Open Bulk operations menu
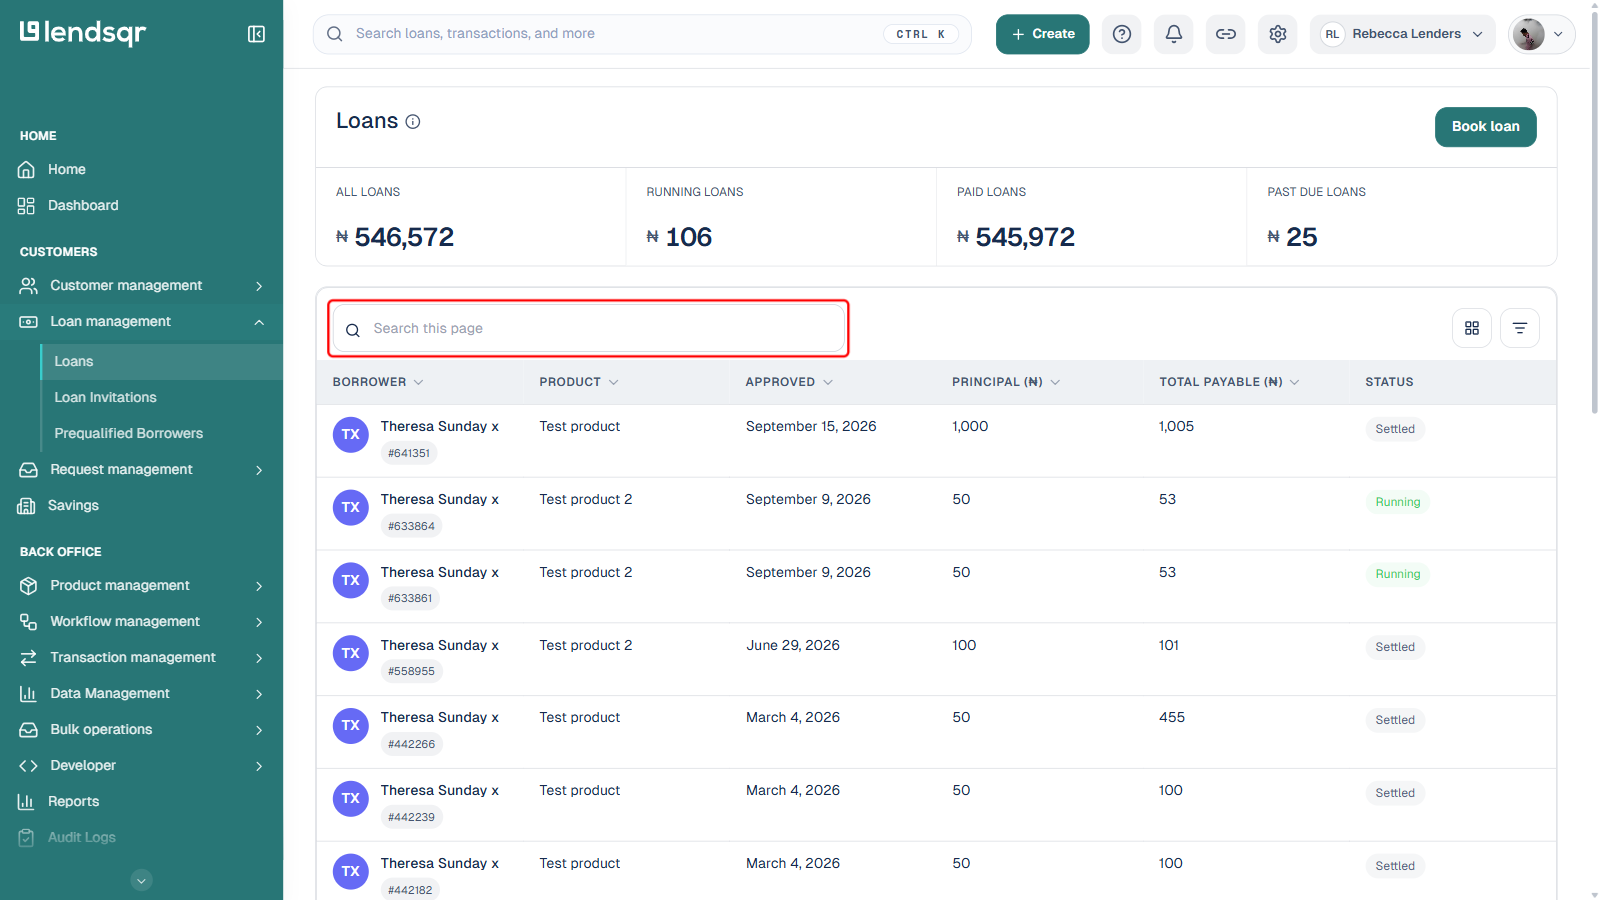1600x900 pixels. point(141,730)
